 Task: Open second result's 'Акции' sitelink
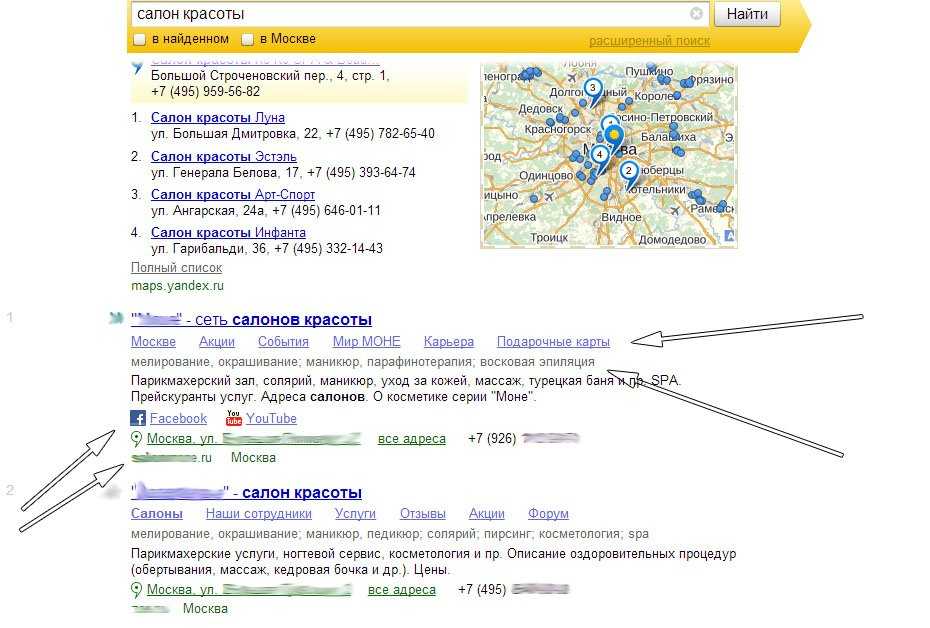[486, 514]
